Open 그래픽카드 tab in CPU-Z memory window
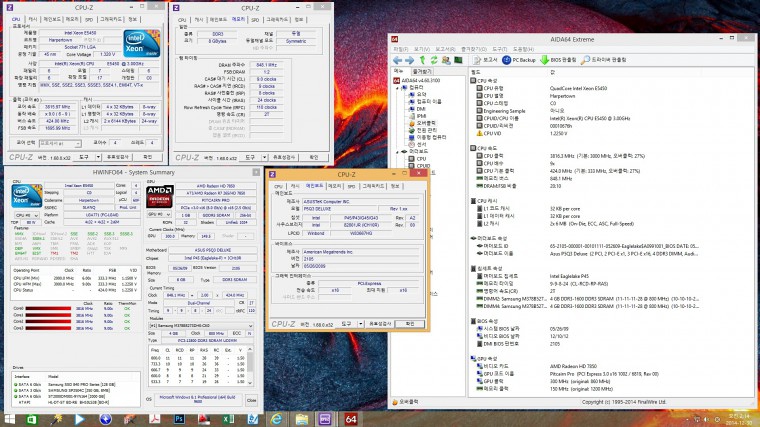760x427 pixels. click(x=277, y=19)
